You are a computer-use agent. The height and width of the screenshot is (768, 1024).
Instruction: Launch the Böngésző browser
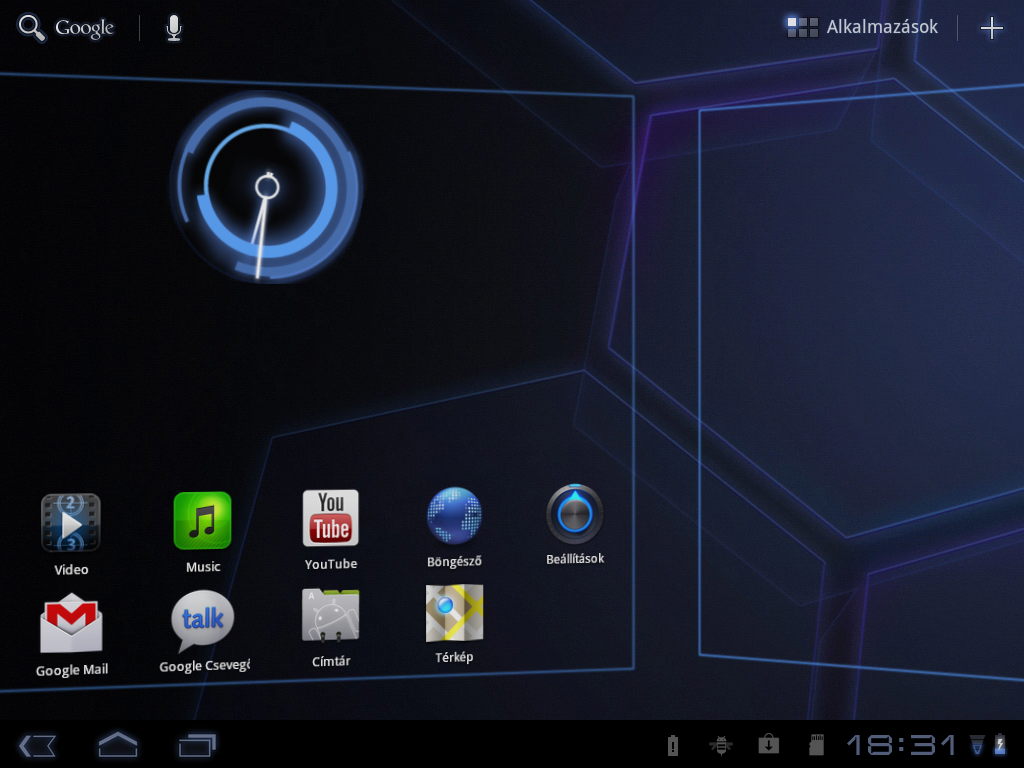click(x=454, y=528)
